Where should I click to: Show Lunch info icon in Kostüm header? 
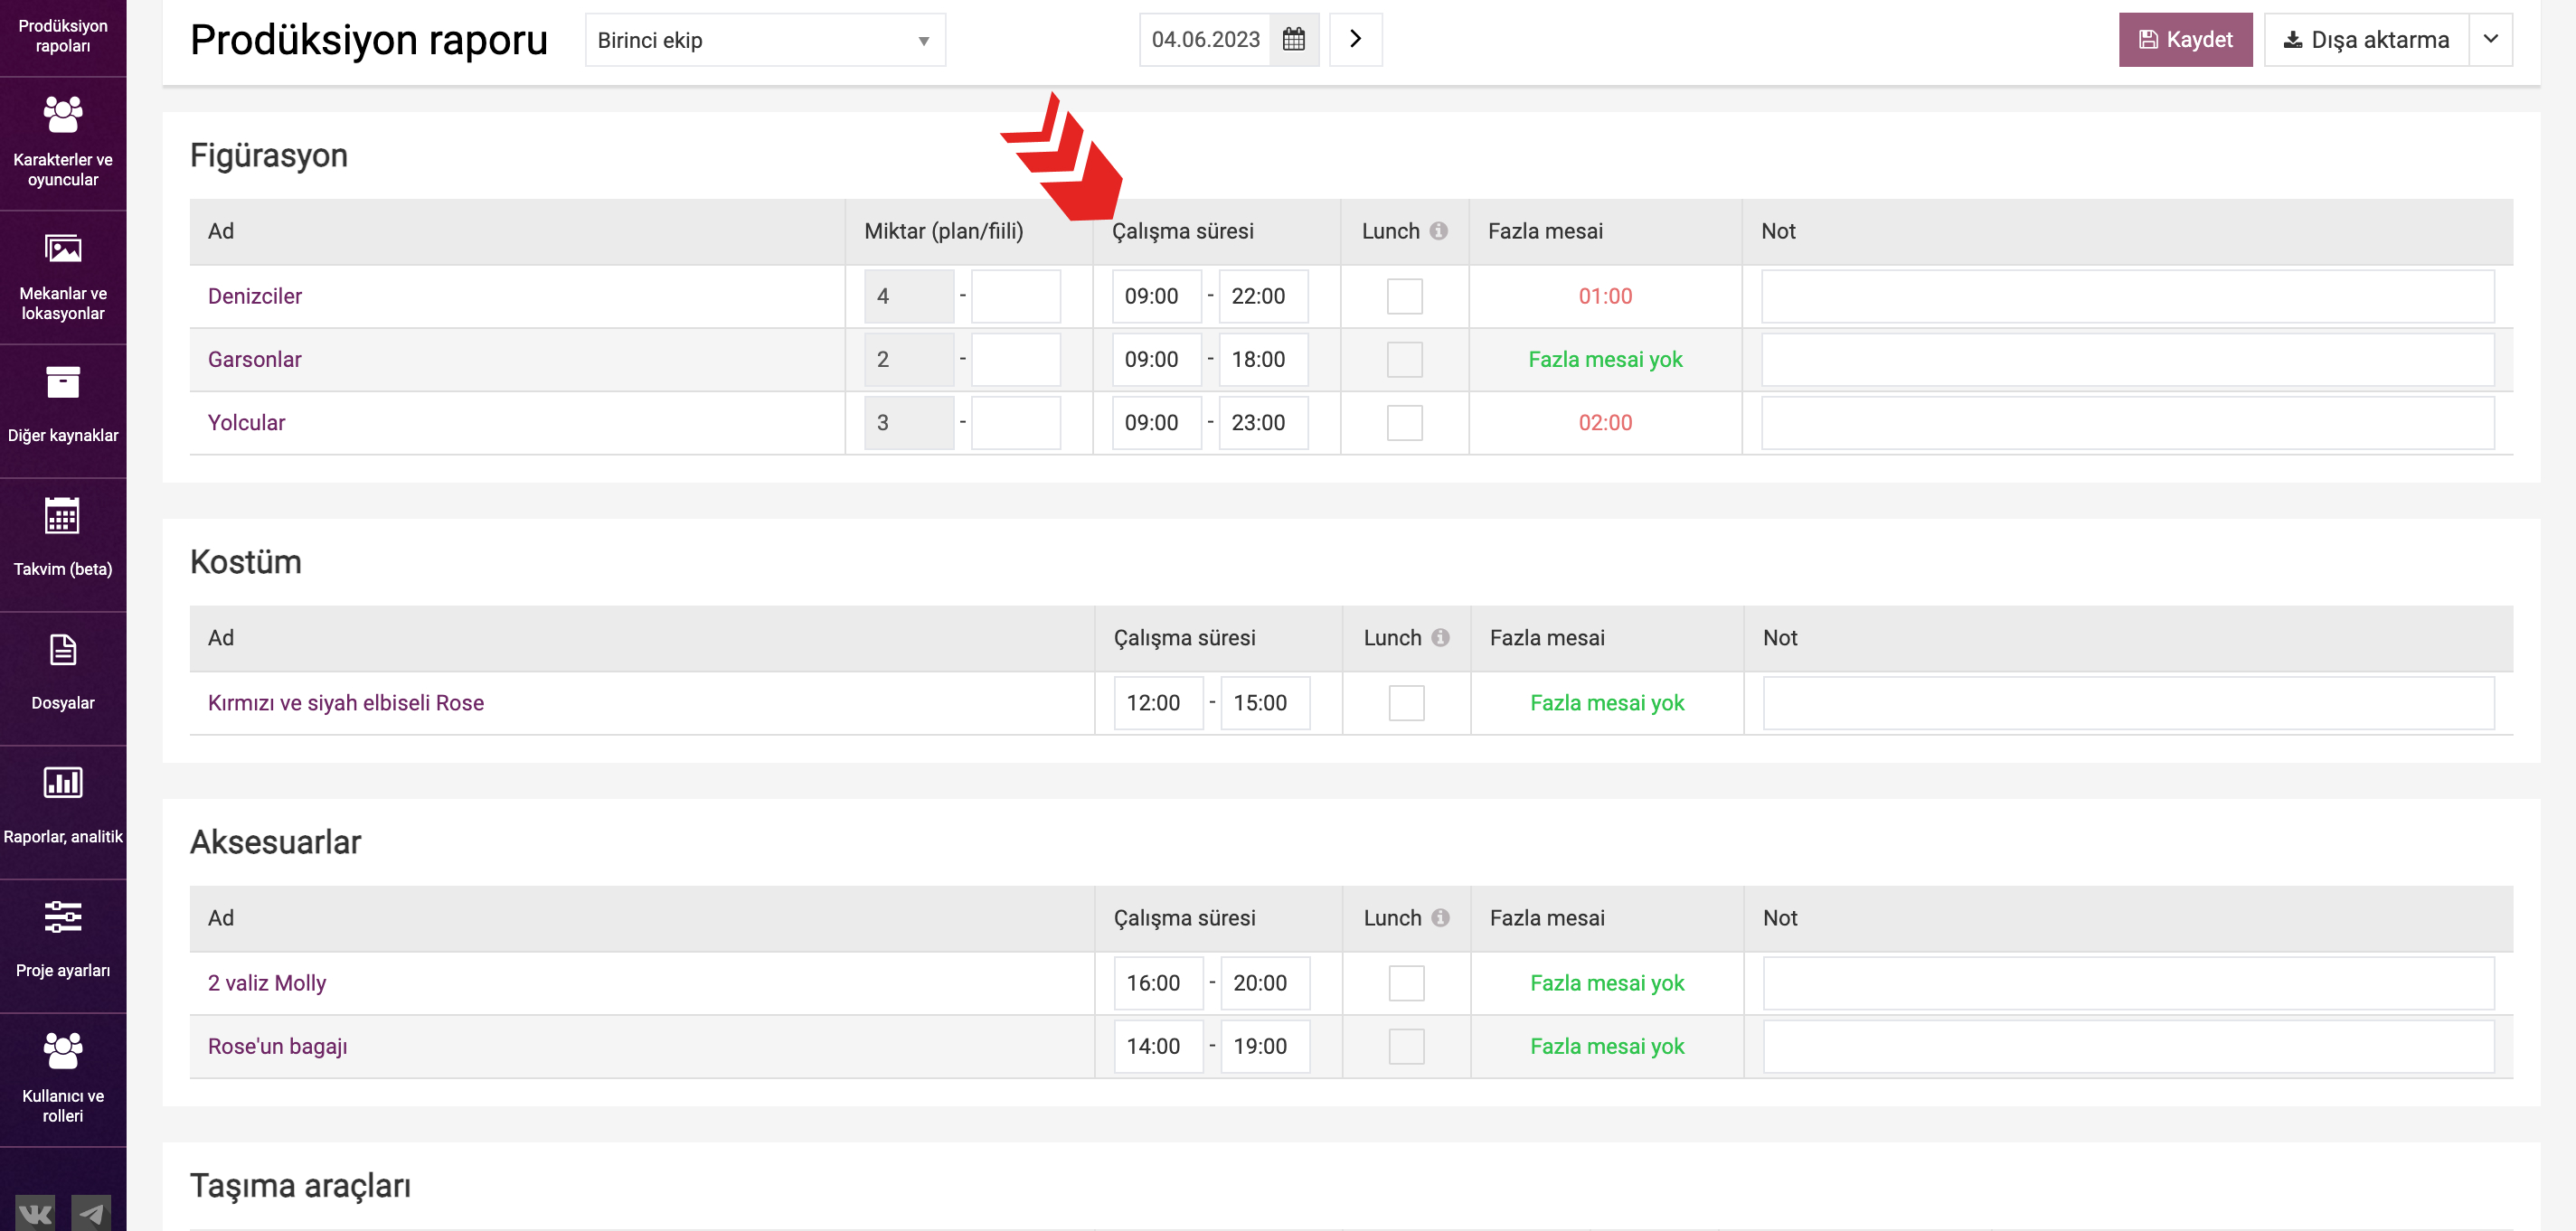[1440, 638]
